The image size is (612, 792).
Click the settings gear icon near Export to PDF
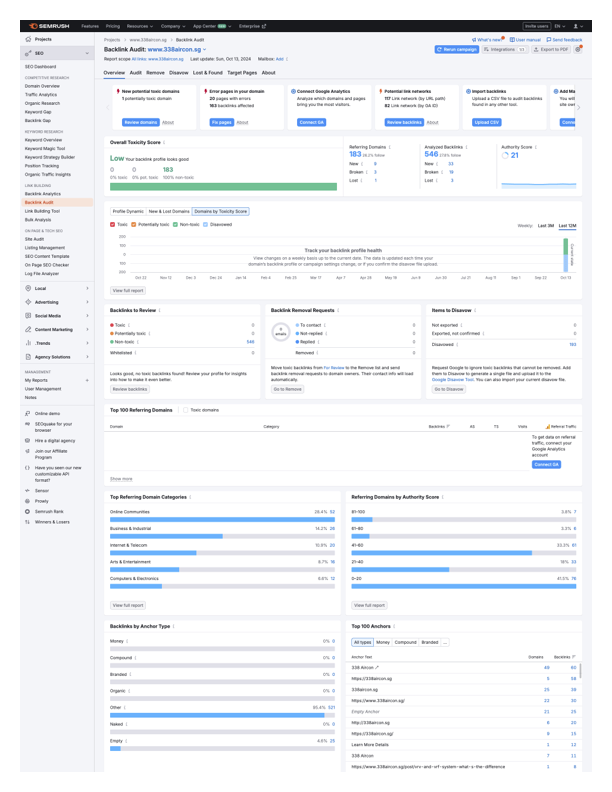coord(578,49)
